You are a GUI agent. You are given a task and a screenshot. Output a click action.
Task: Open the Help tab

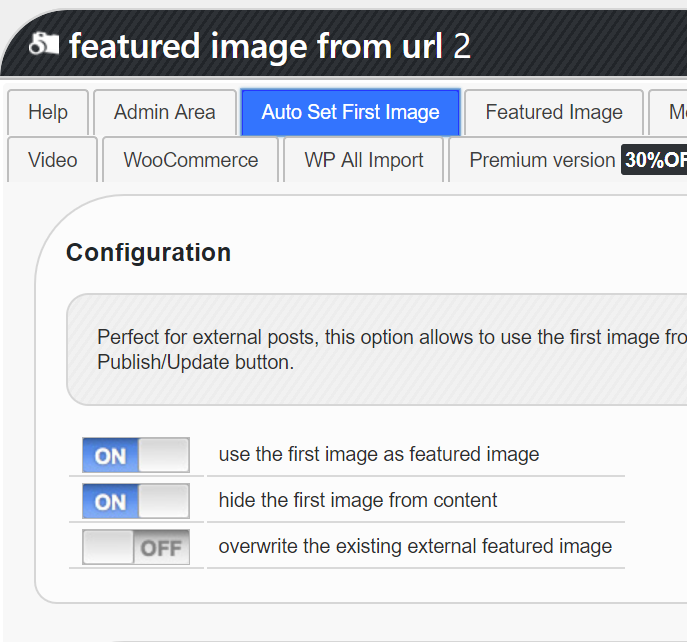pyautogui.click(x=48, y=112)
